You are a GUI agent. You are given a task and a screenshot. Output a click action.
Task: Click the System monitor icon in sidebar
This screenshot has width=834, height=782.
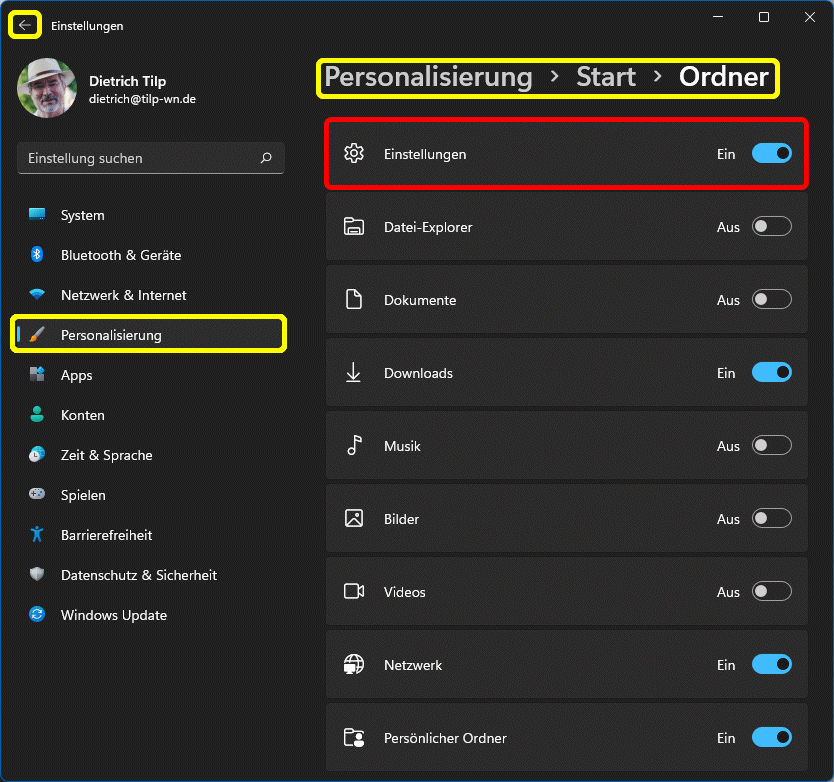37,215
